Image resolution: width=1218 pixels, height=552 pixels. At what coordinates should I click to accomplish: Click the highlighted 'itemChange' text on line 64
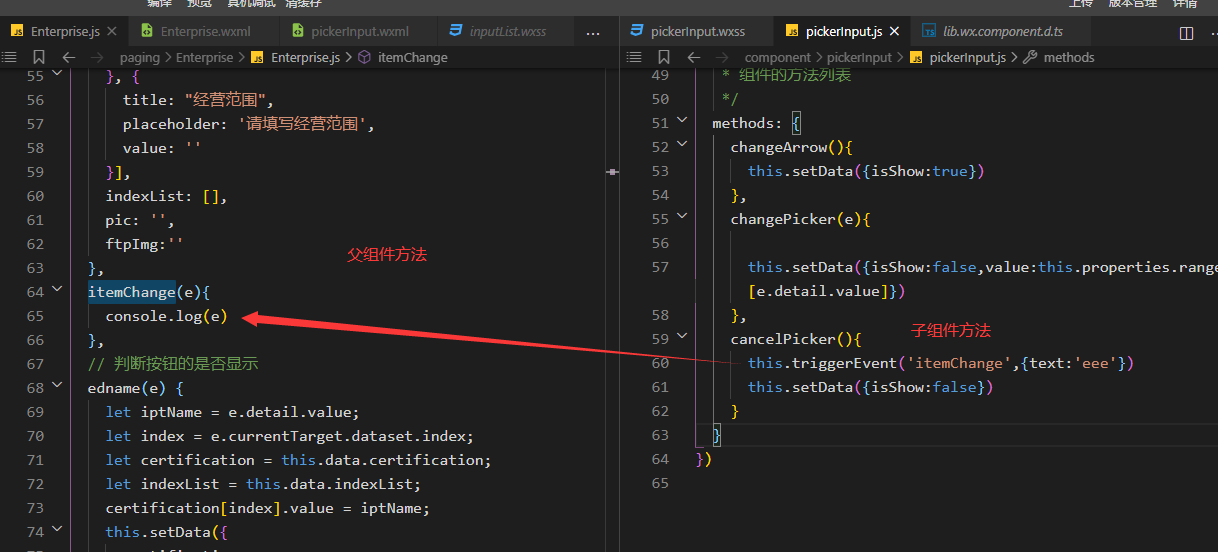[132, 292]
